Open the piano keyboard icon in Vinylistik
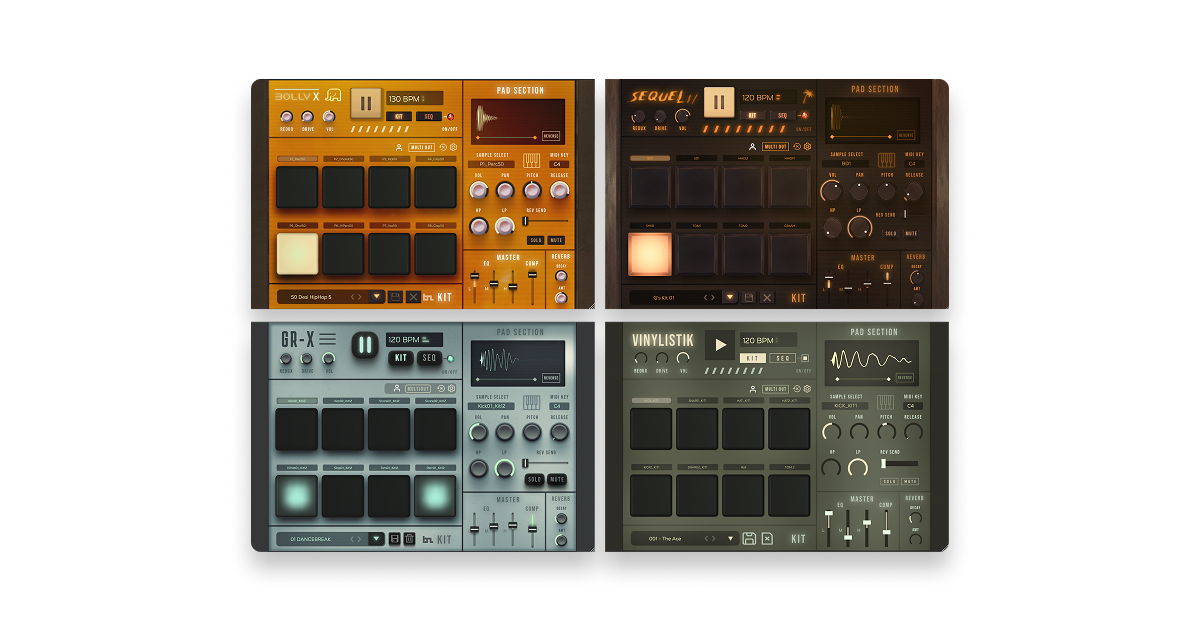 click(x=885, y=402)
